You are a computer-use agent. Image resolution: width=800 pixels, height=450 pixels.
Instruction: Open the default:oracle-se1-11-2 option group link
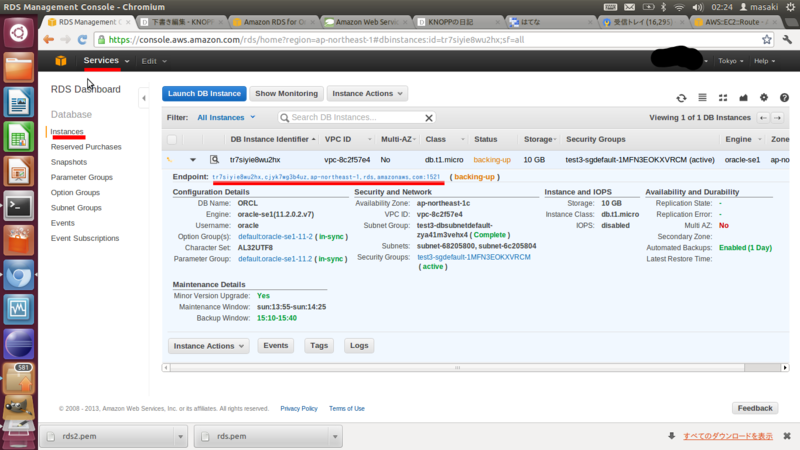275,237
